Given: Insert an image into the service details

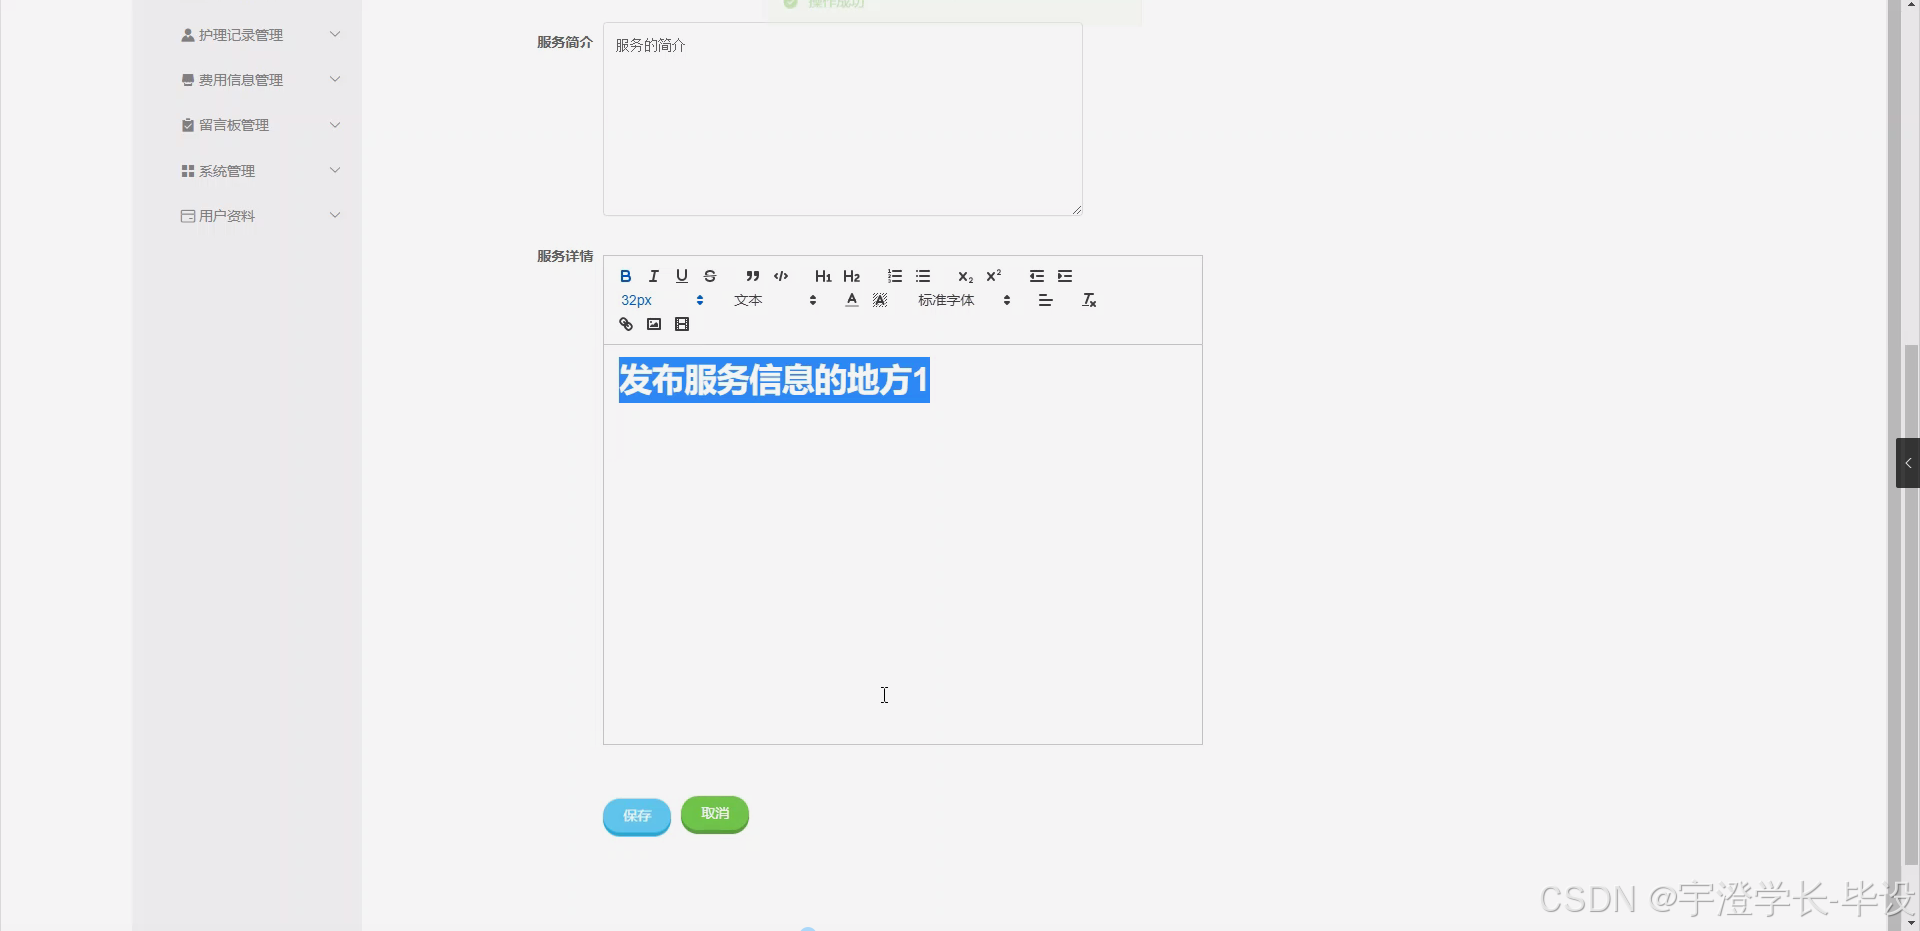Looking at the screenshot, I should pos(653,324).
